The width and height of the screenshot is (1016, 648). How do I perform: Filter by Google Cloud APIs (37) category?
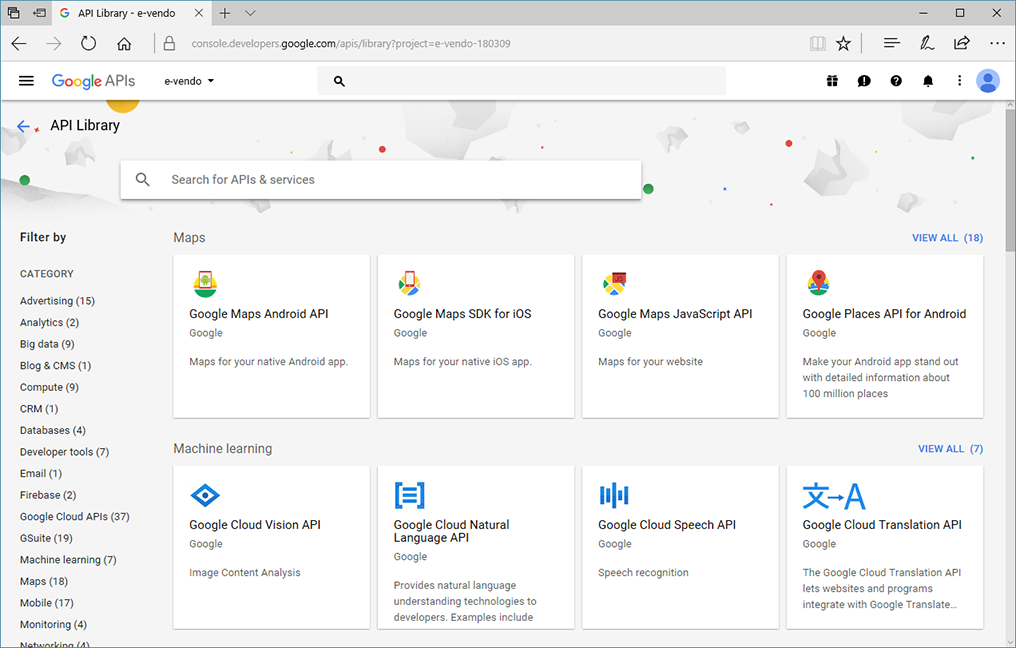point(75,516)
